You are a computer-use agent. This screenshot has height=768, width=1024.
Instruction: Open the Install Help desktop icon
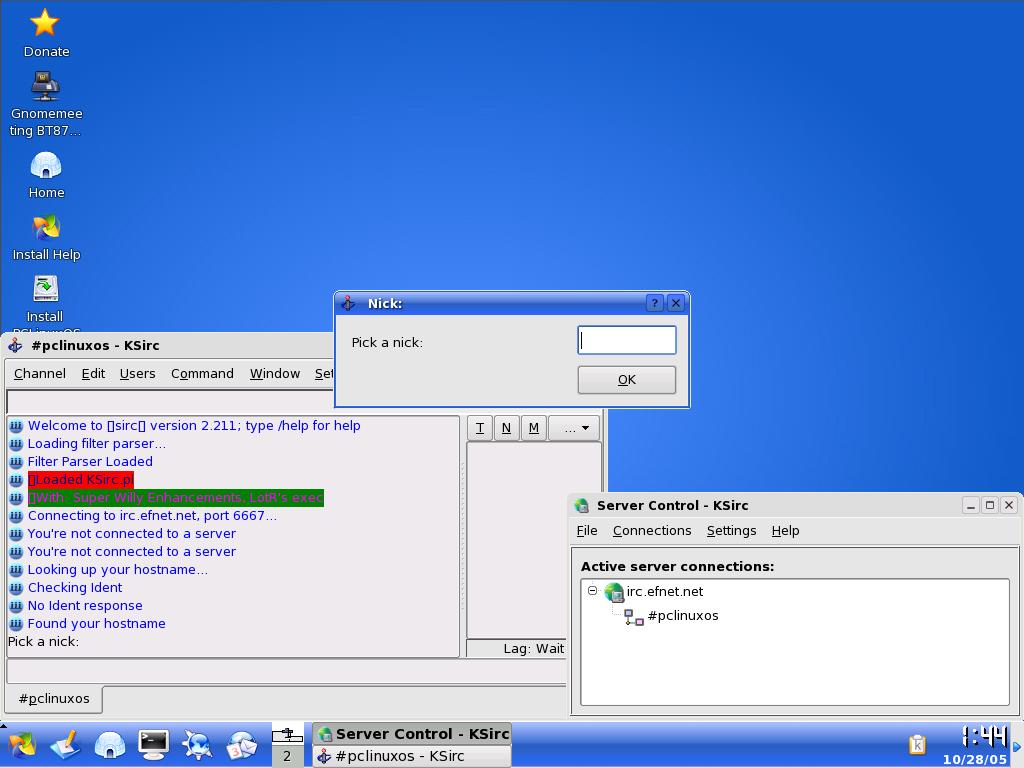pyautogui.click(x=45, y=227)
